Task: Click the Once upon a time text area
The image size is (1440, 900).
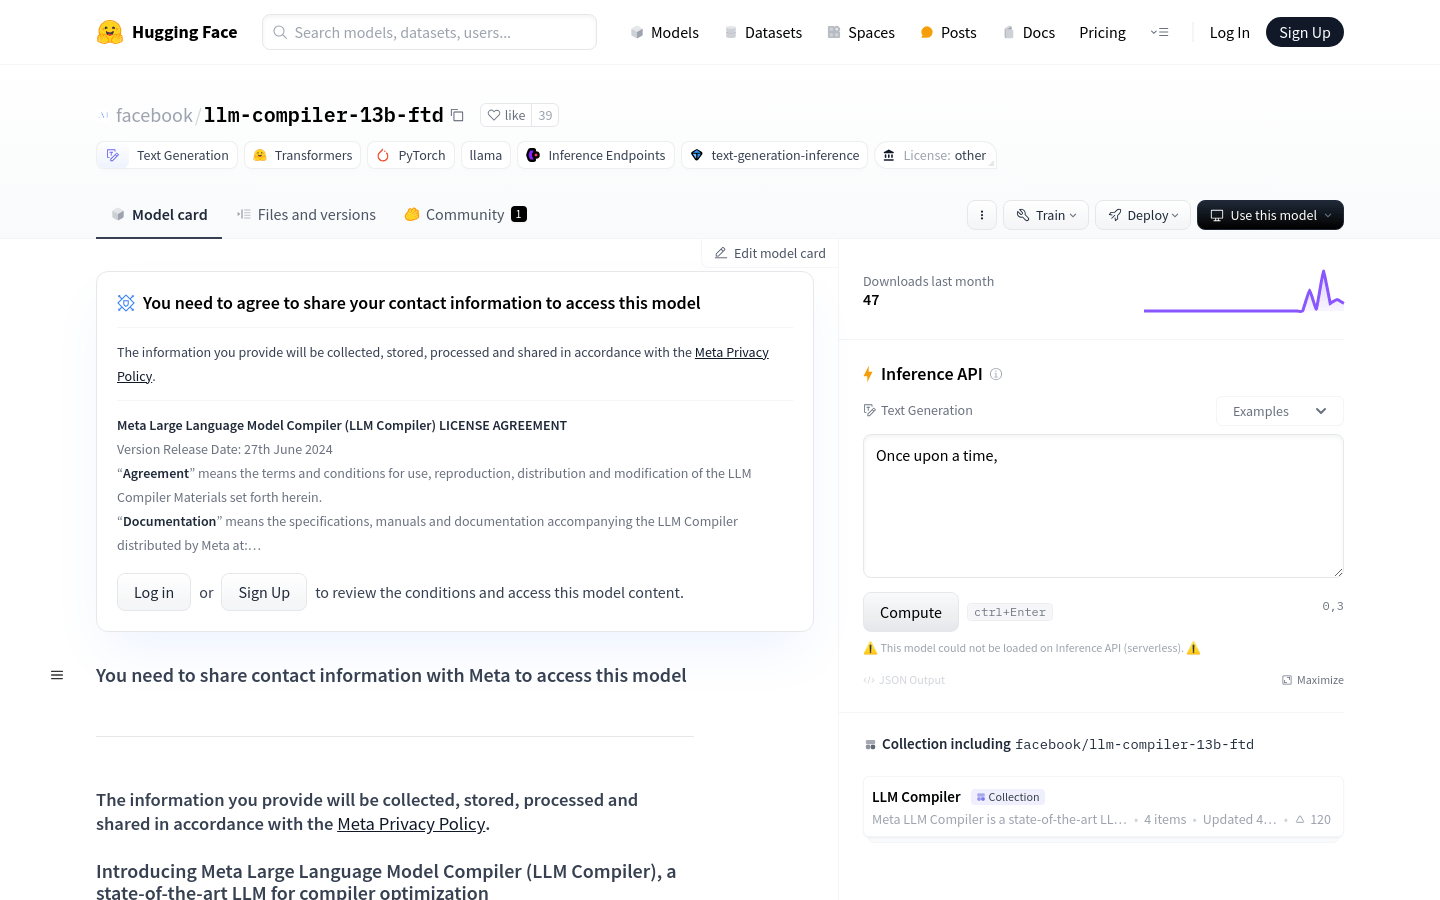Action: (1103, 506)
